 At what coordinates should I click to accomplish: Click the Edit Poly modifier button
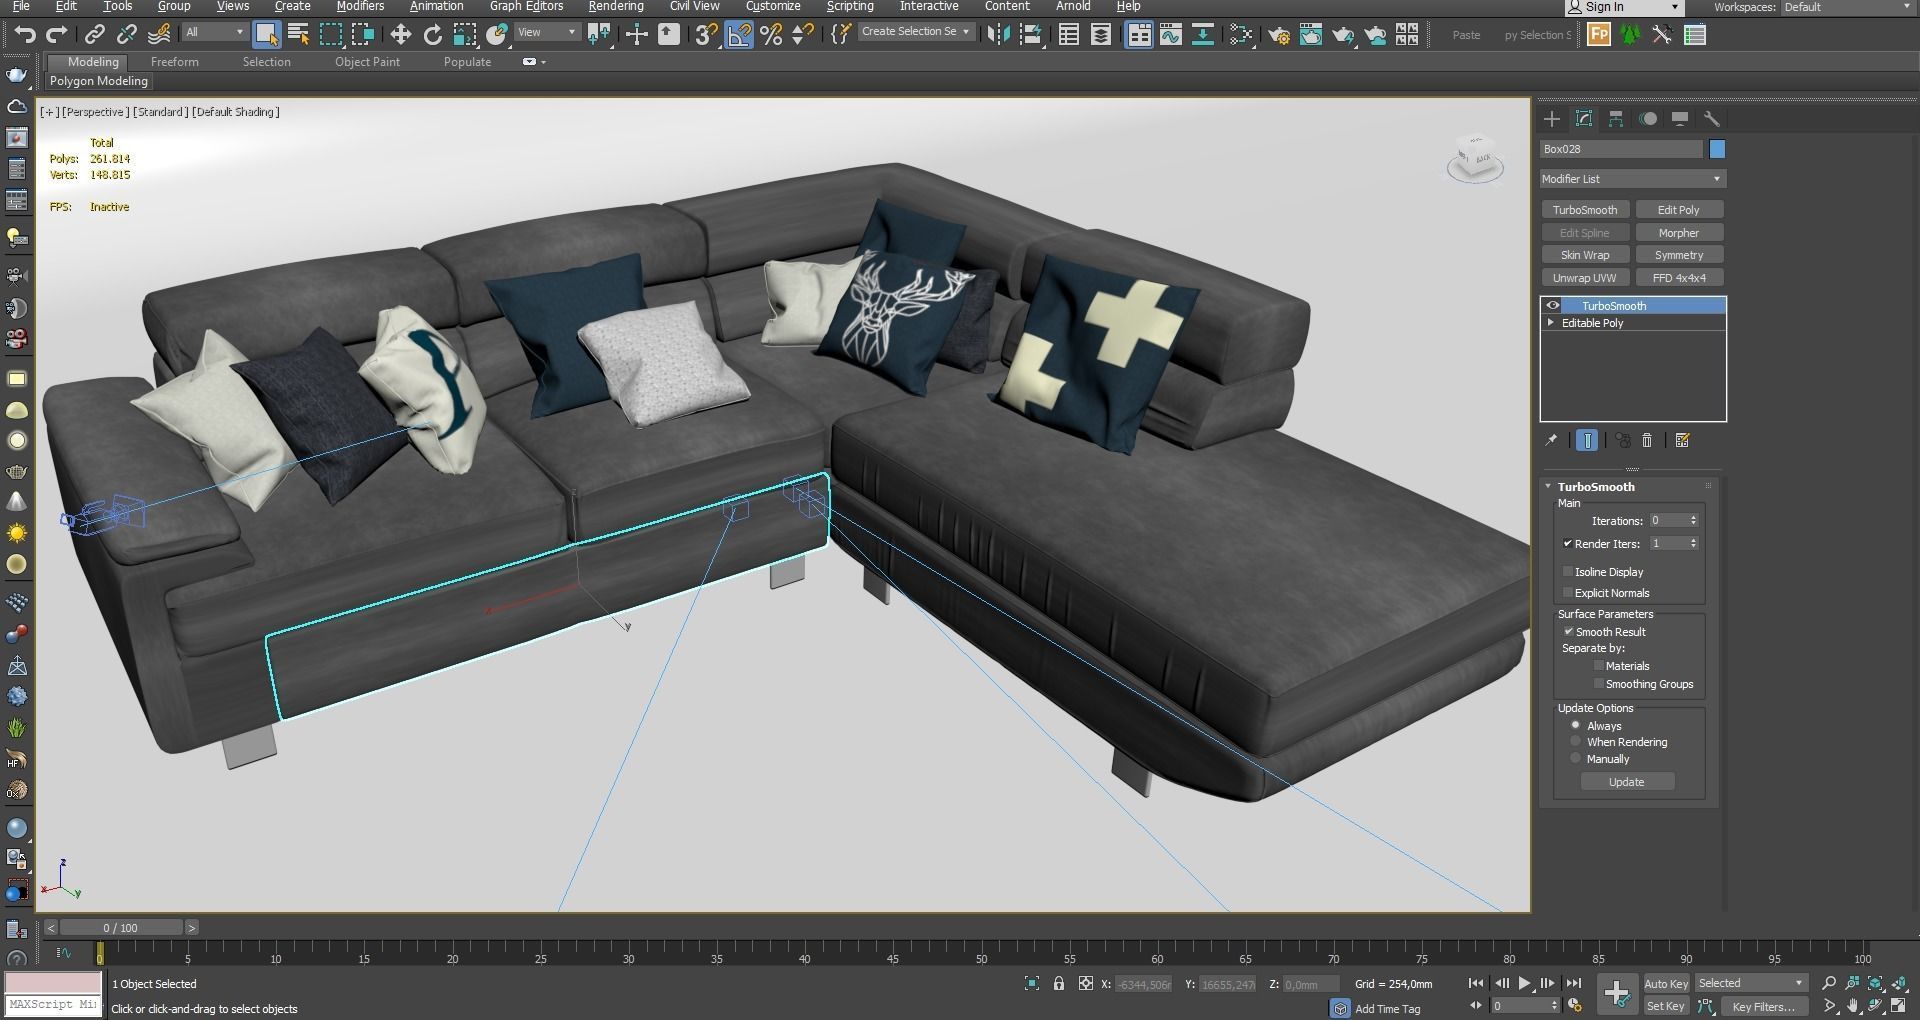(x=1678, y=210)
